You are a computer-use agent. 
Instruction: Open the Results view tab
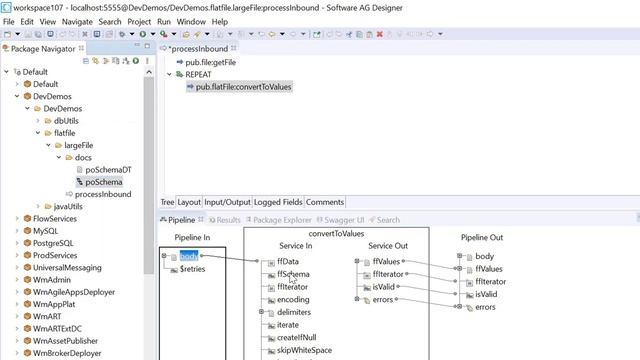pyautogui.click(x=224, y=220)
